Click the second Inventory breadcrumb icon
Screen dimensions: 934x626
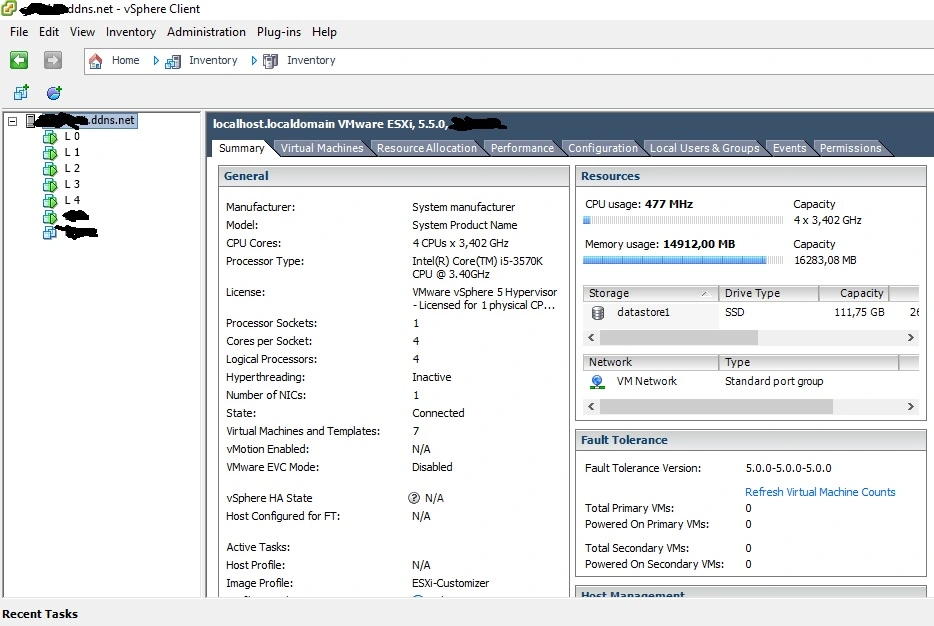pyautogui.click(x=270, y=61)
